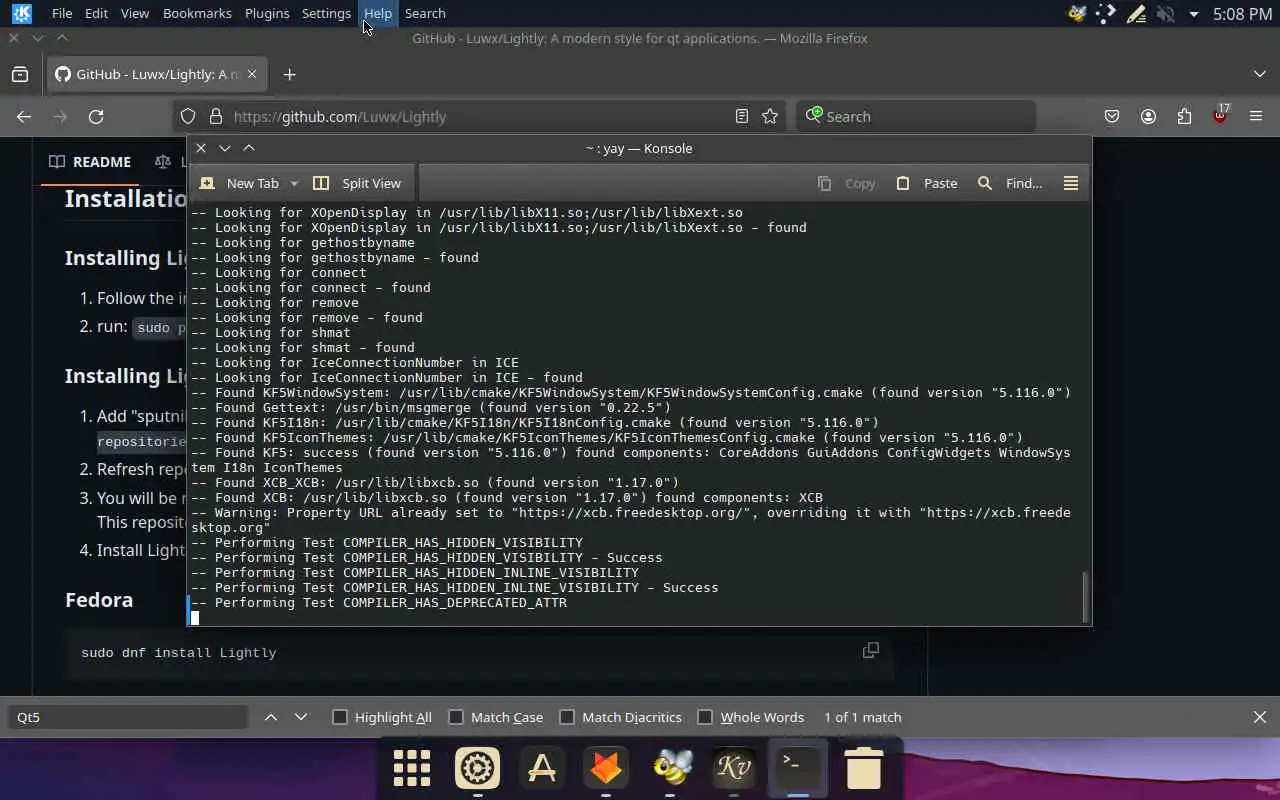This screenshot has height=800, width=1280.
Task: Open the Bookmarks menu
Action: pos(197,13)
